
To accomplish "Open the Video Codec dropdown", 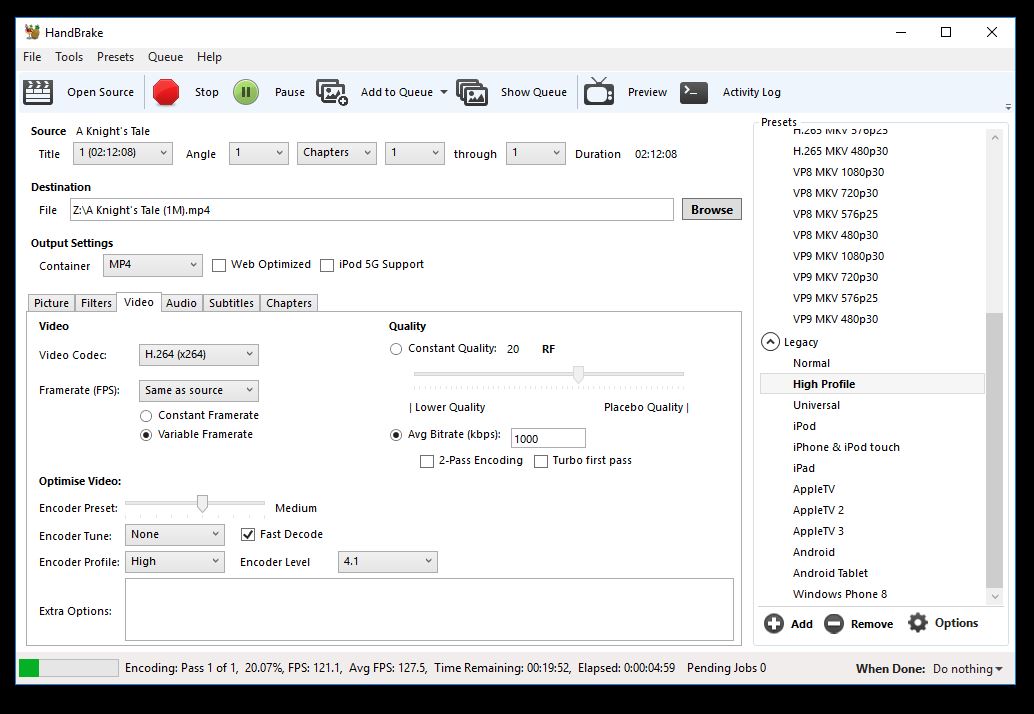I will pyautogui.click(x=198, y=355).
